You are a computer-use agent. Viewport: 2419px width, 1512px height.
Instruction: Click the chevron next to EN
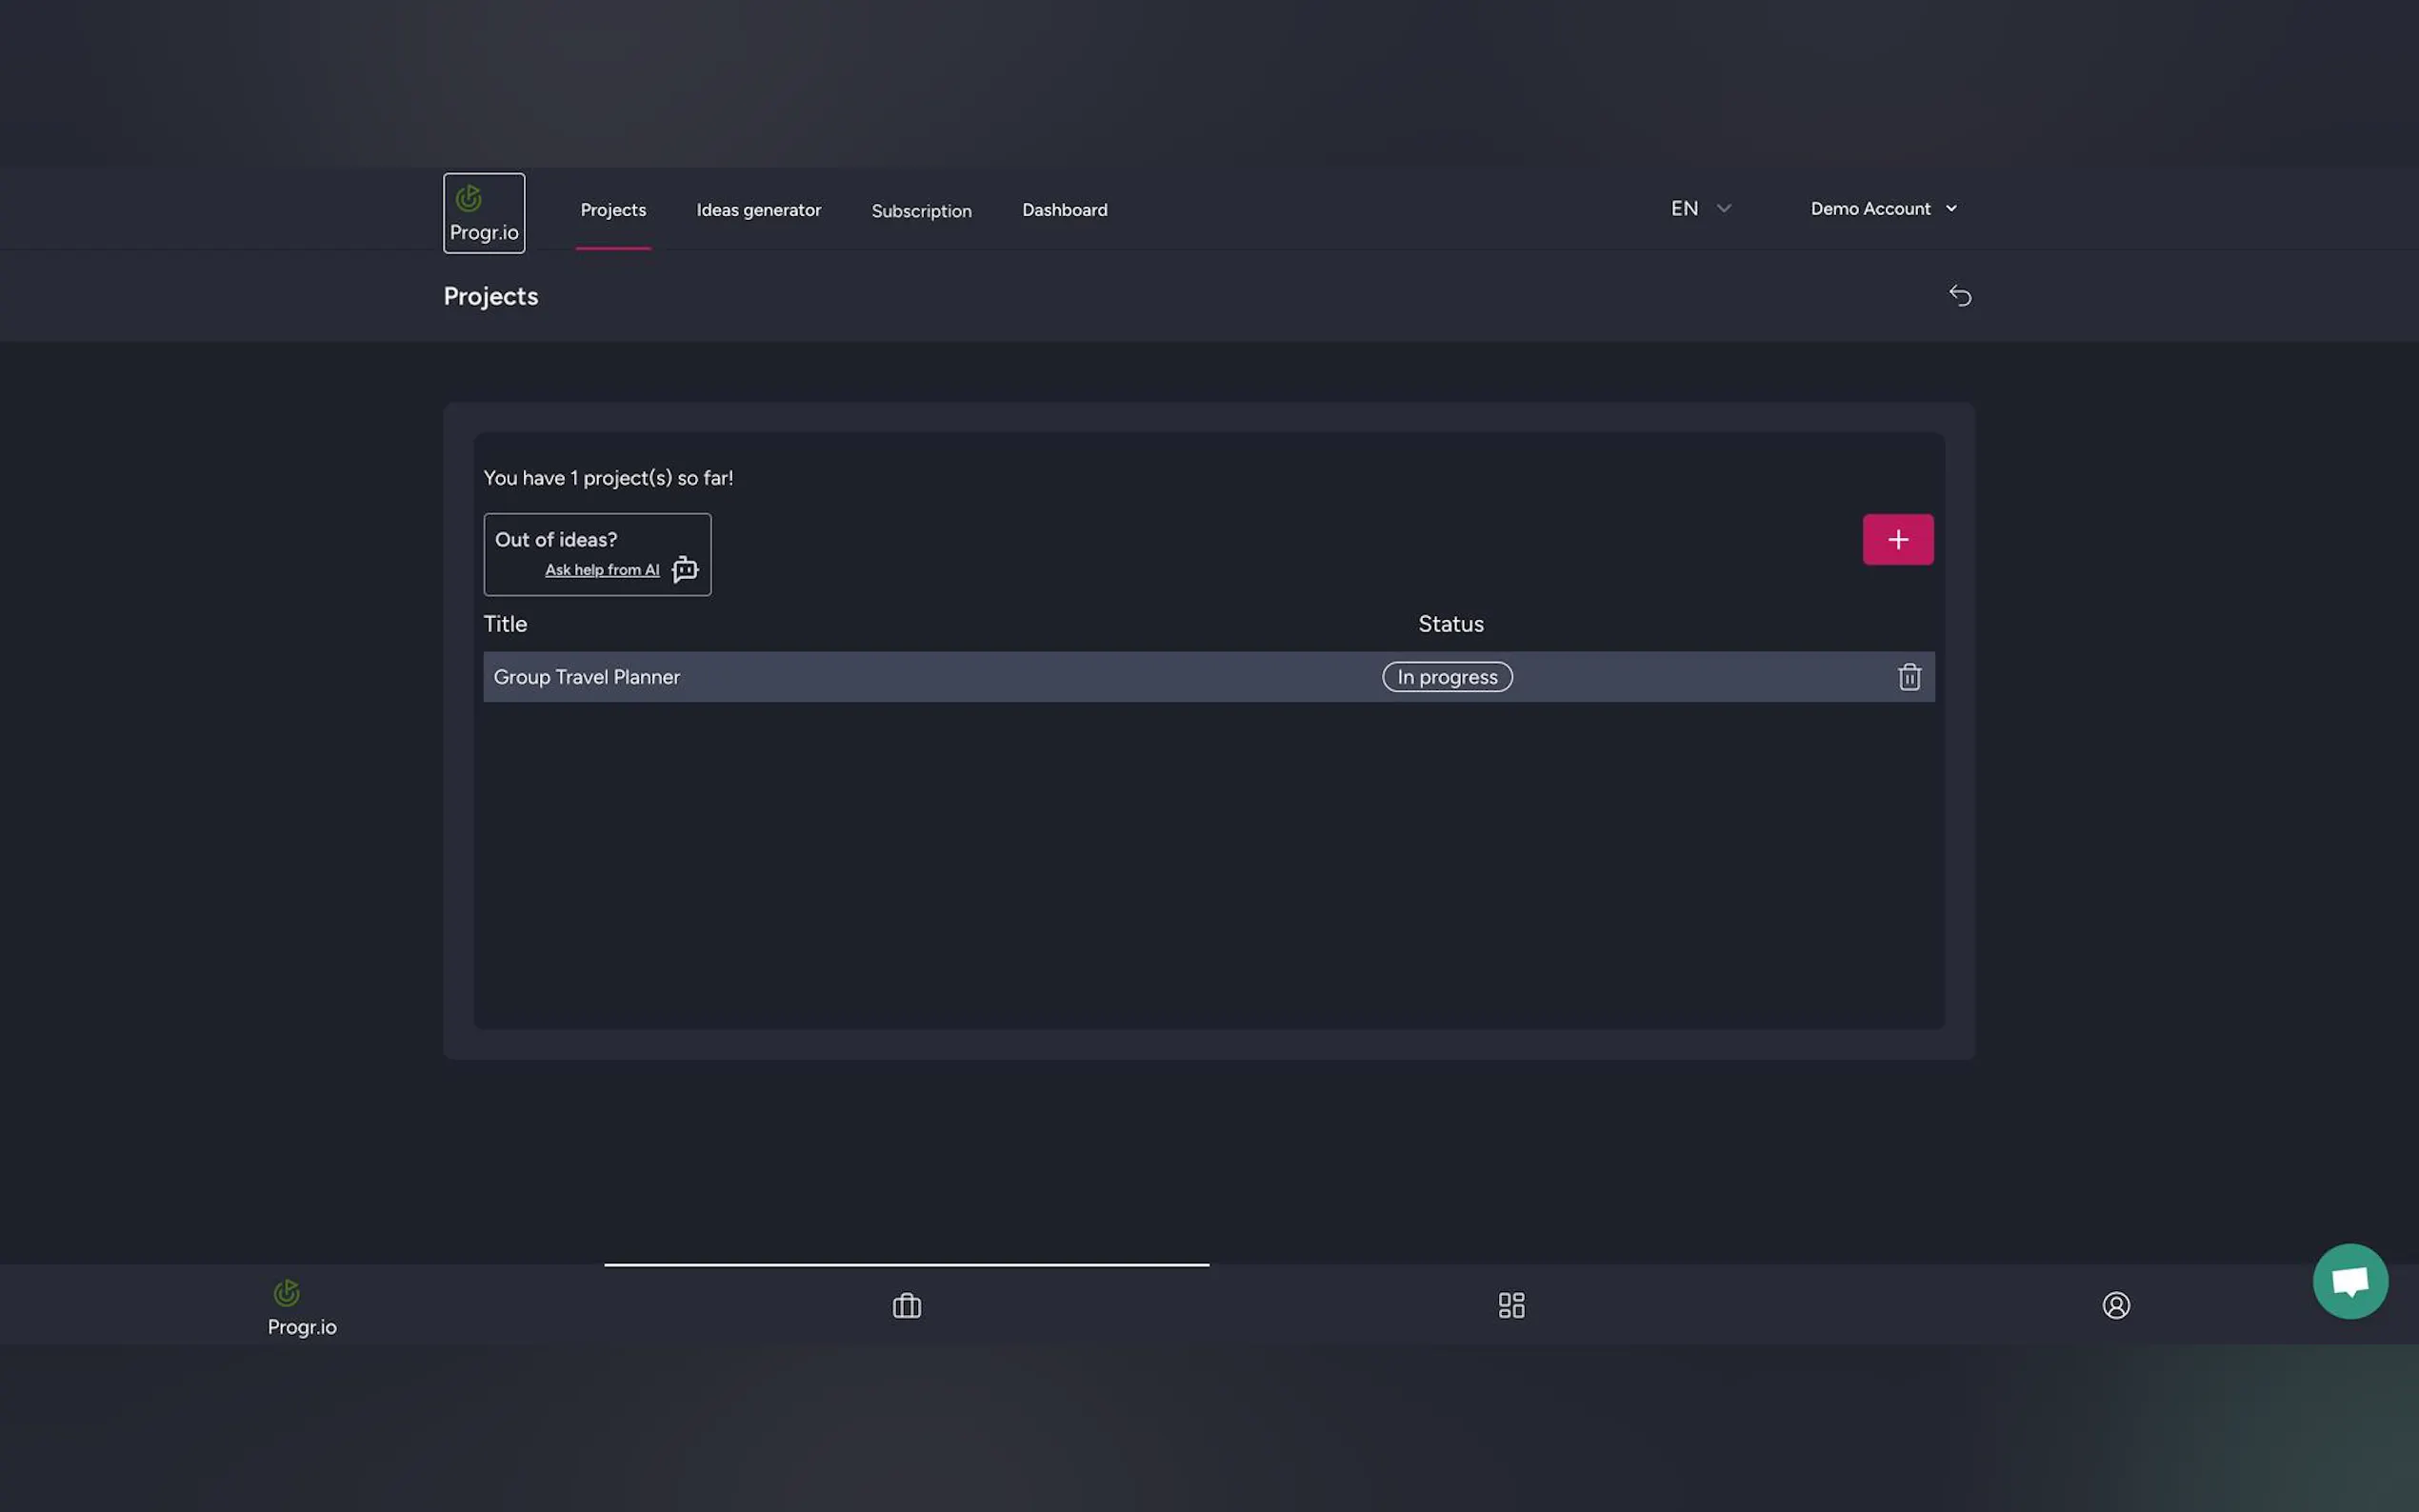1724,208
